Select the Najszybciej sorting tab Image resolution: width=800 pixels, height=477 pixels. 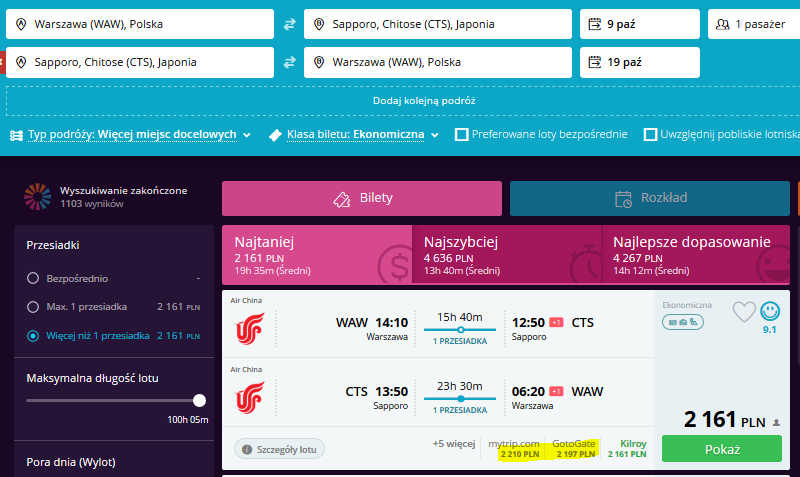click(507, 255)
